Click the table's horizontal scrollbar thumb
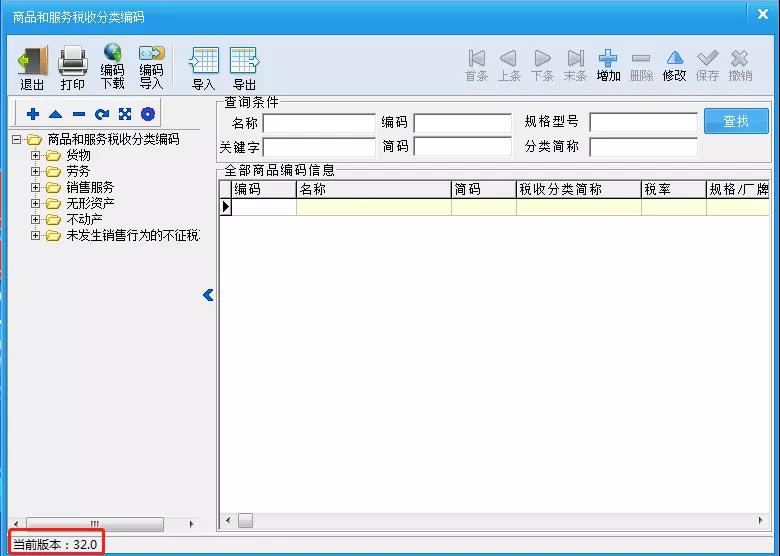 245,521
